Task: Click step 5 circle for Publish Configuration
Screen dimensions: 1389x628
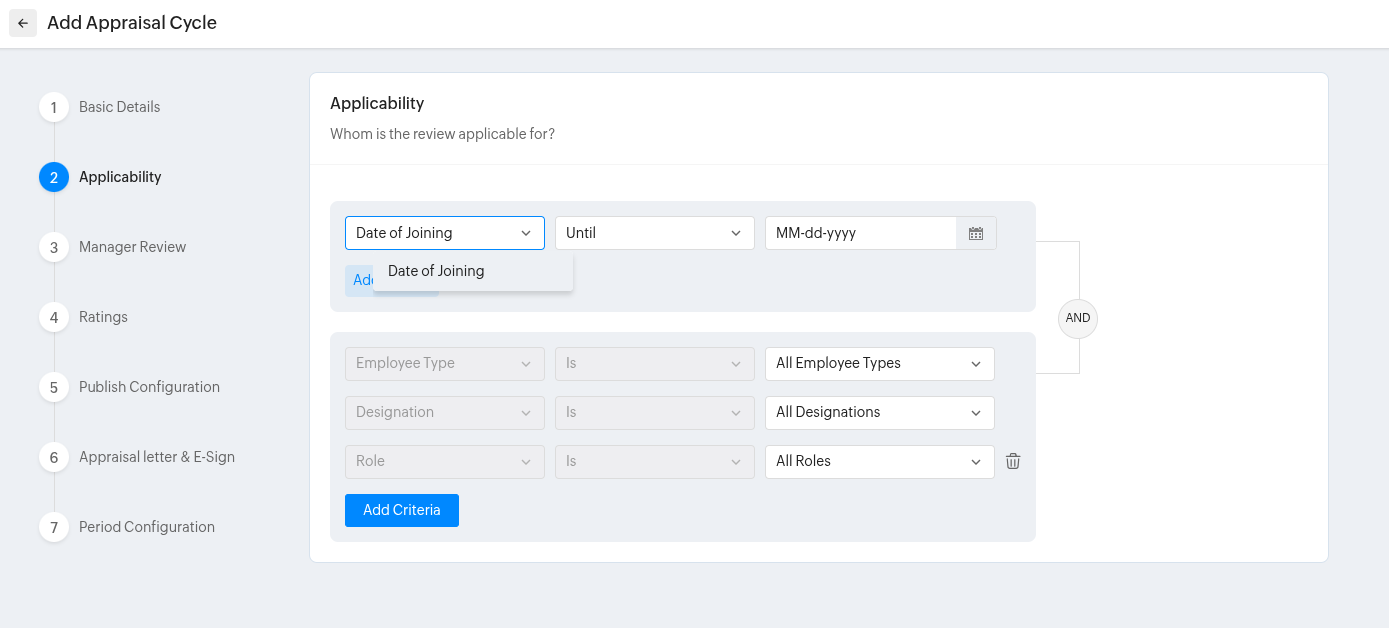Action: pyautogui.click(x=54, y=387)
